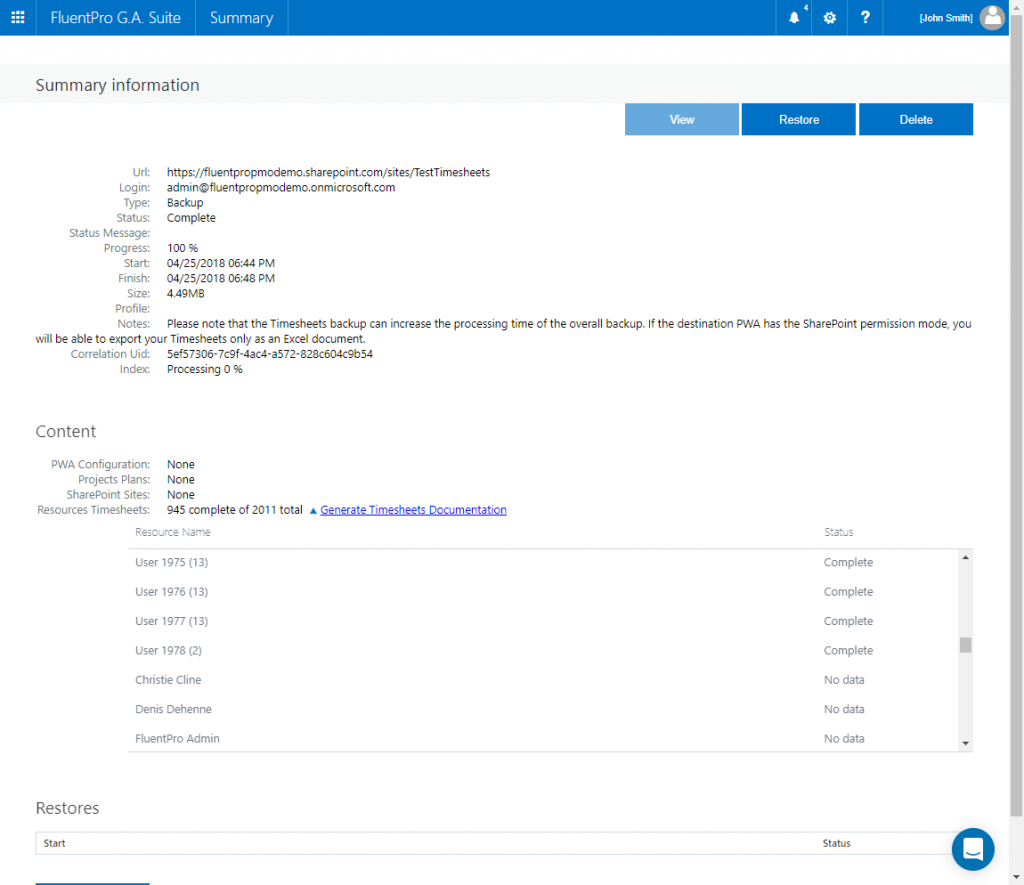Screen dimensions: 1024x885
Task: Select the User 1977 (13) row
Action: click(543, 621)
